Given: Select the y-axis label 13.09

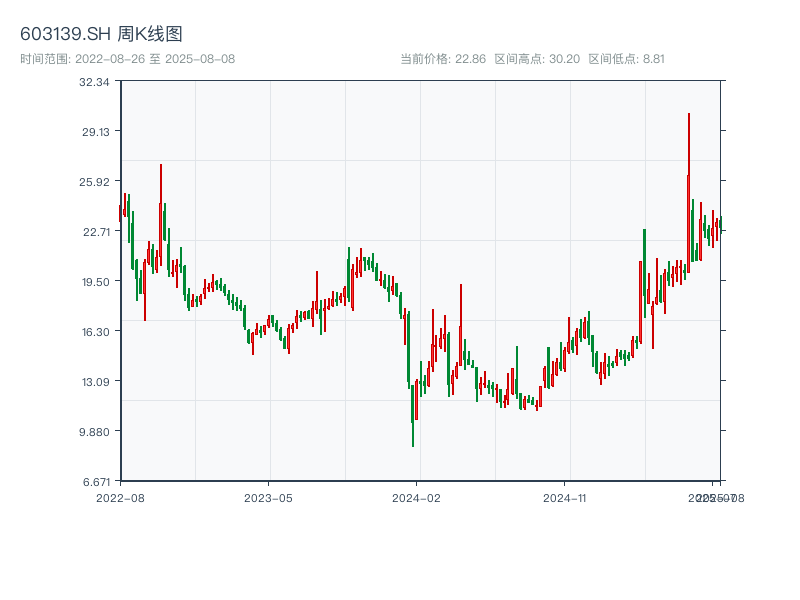Looking at the screenshot, I should pos(96,382).
